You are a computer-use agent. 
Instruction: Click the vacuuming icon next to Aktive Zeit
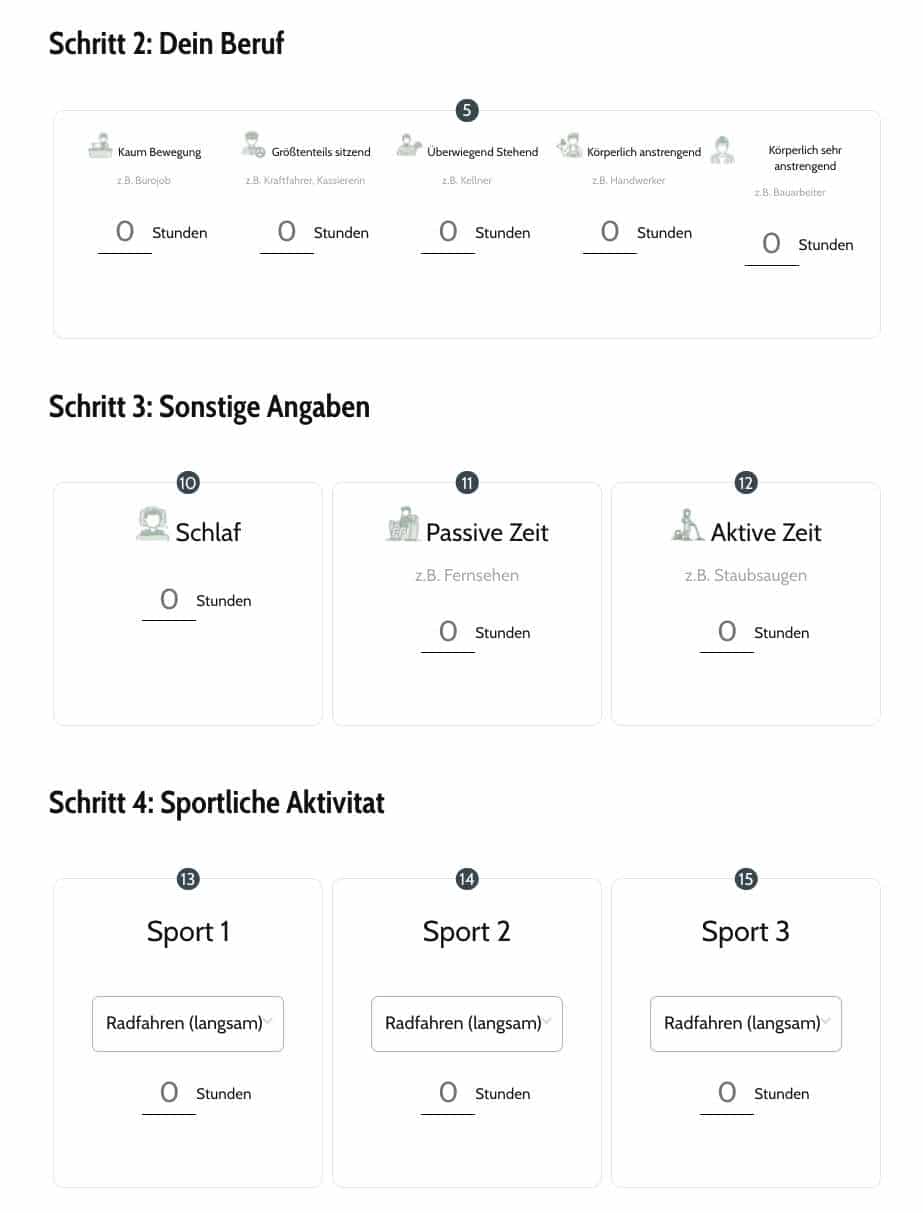tap(687, 524)
